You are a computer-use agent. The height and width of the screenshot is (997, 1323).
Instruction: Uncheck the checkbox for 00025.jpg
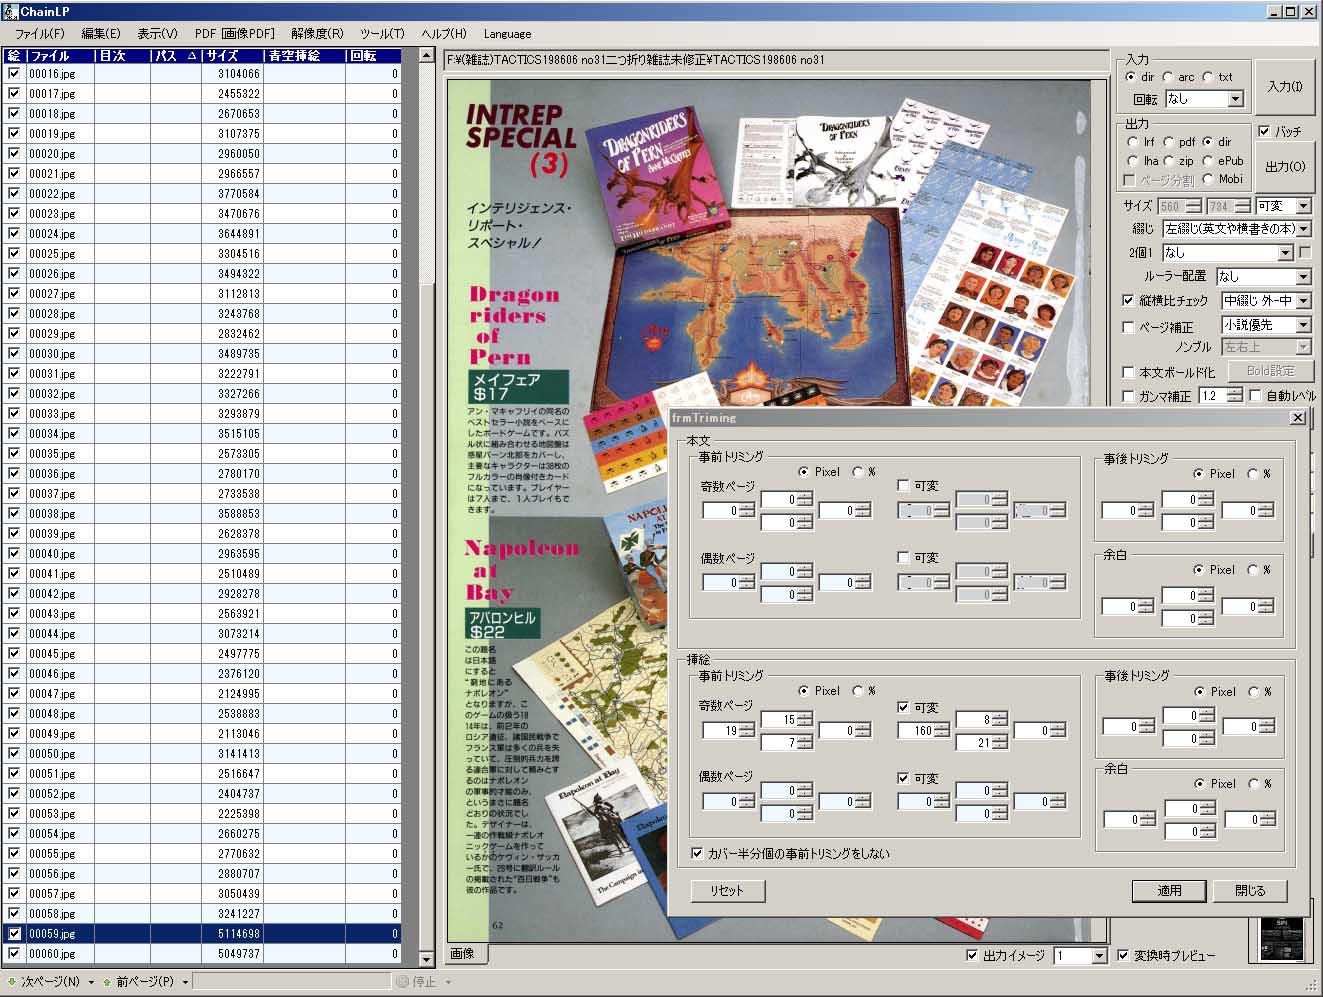[x=14, y=253]
